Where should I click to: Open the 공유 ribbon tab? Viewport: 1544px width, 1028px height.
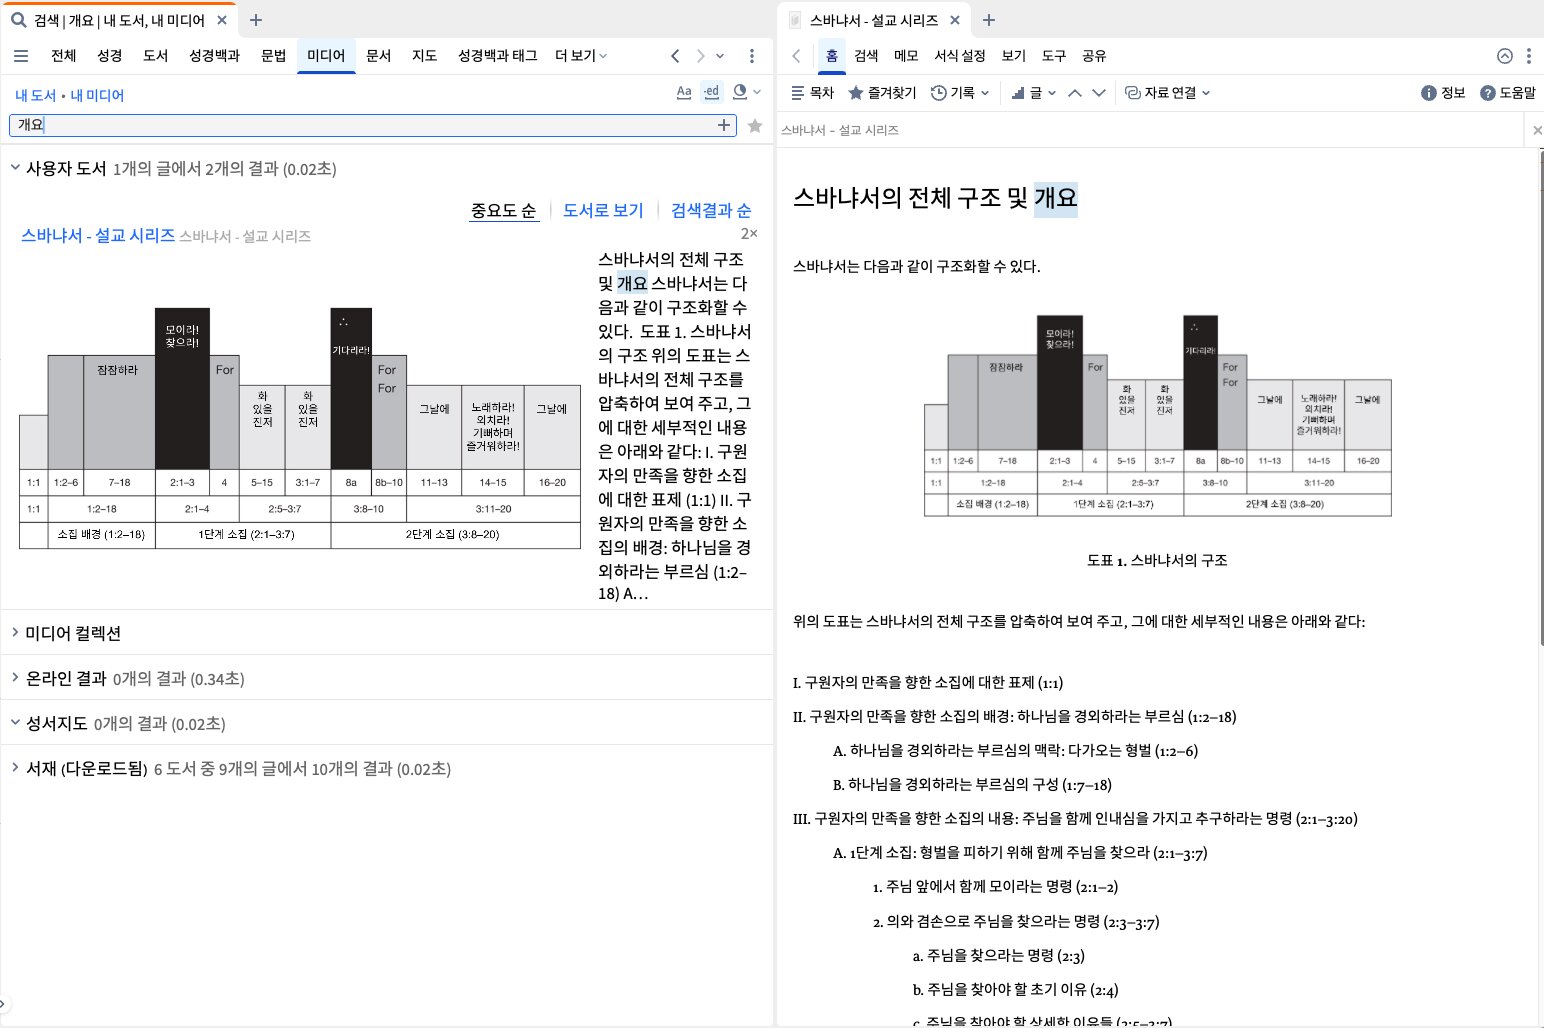point(1094,56)
